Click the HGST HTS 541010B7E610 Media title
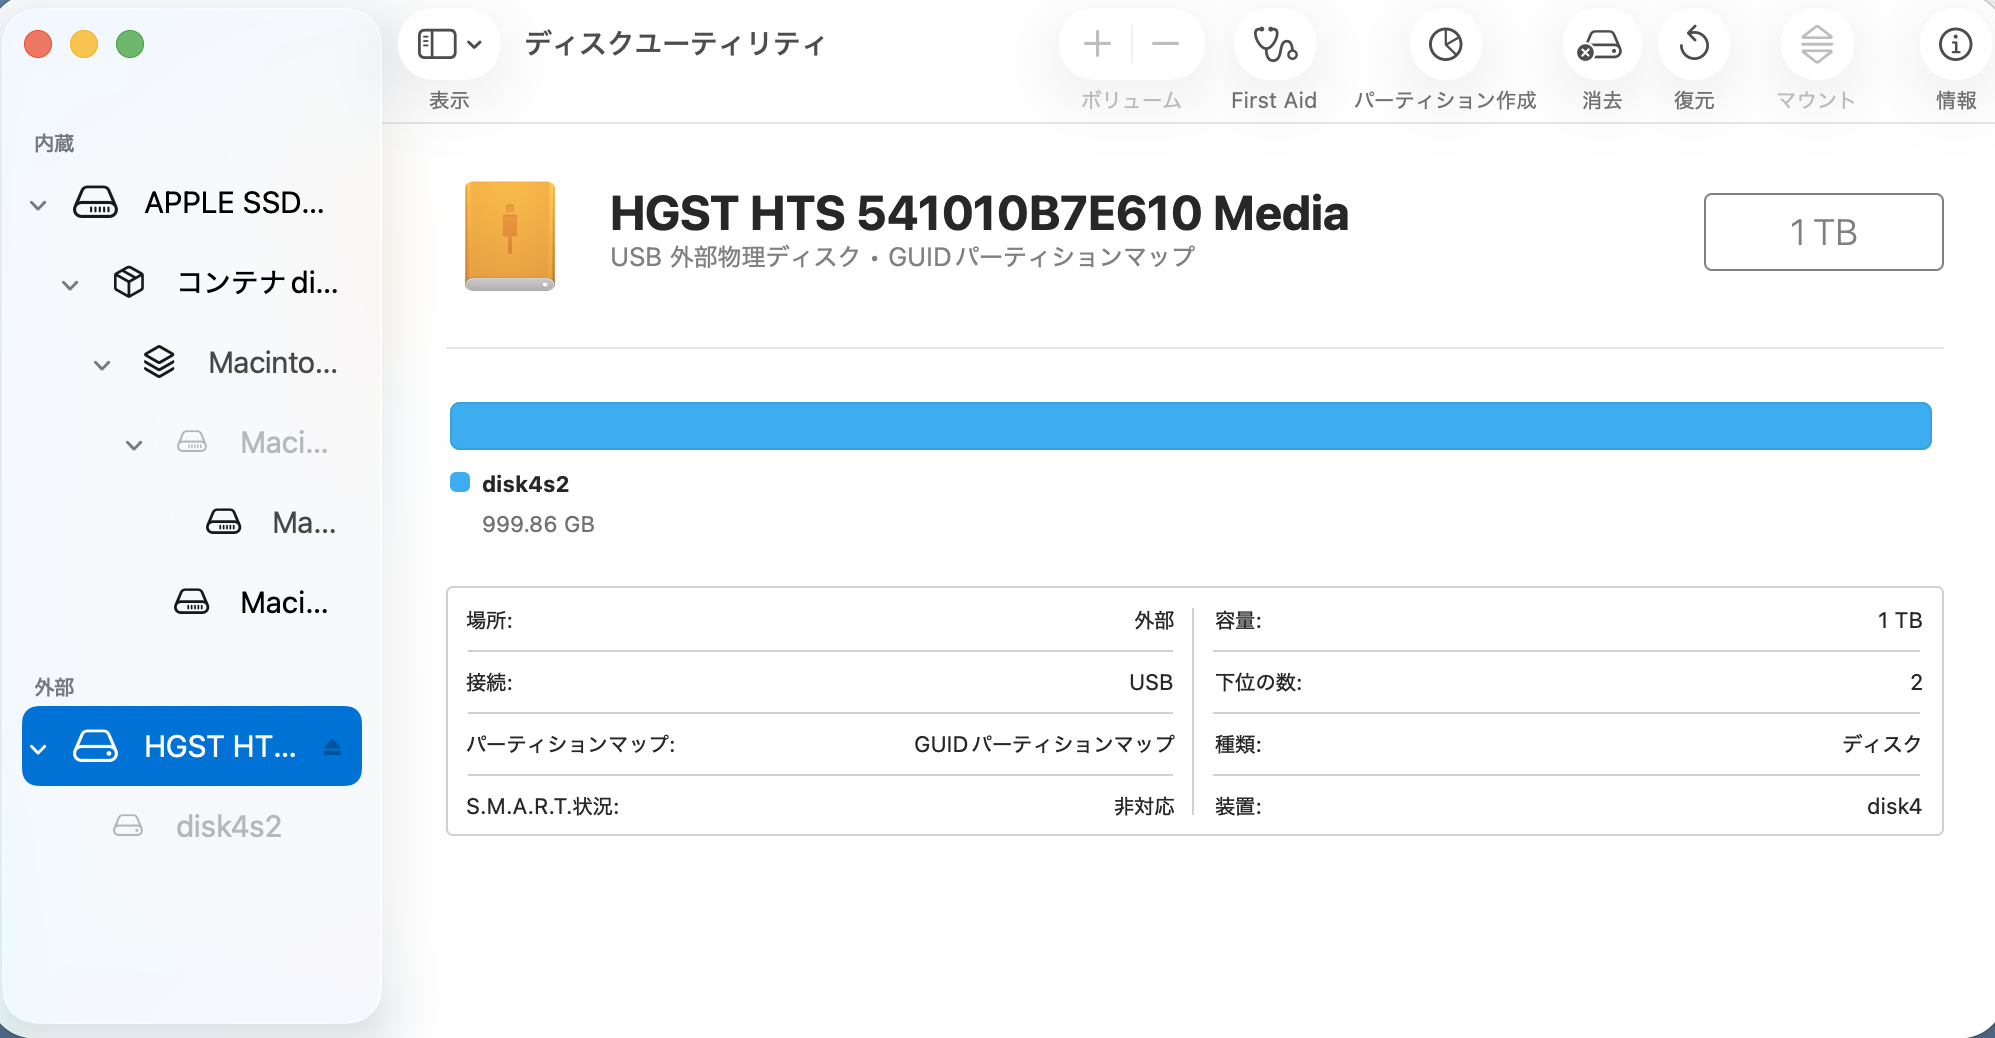The image size is (1995, 1038). 979,213
